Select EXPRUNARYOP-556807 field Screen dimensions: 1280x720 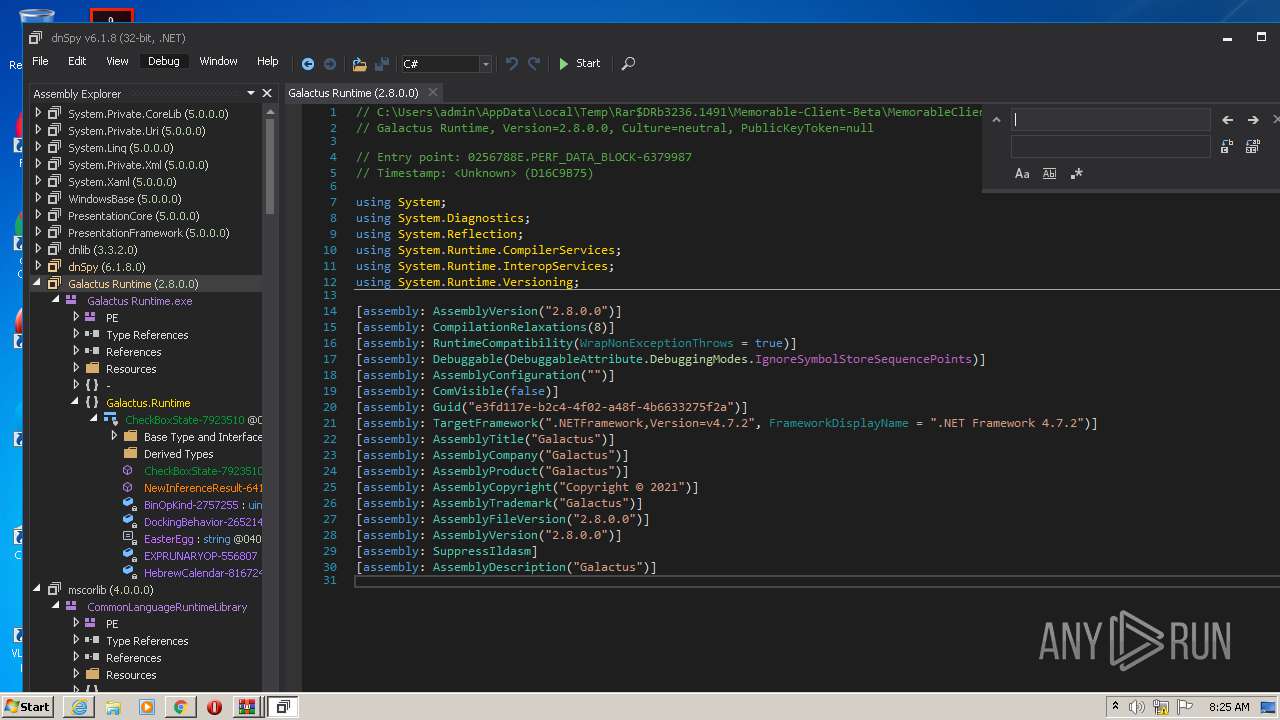tap(201, 556)
